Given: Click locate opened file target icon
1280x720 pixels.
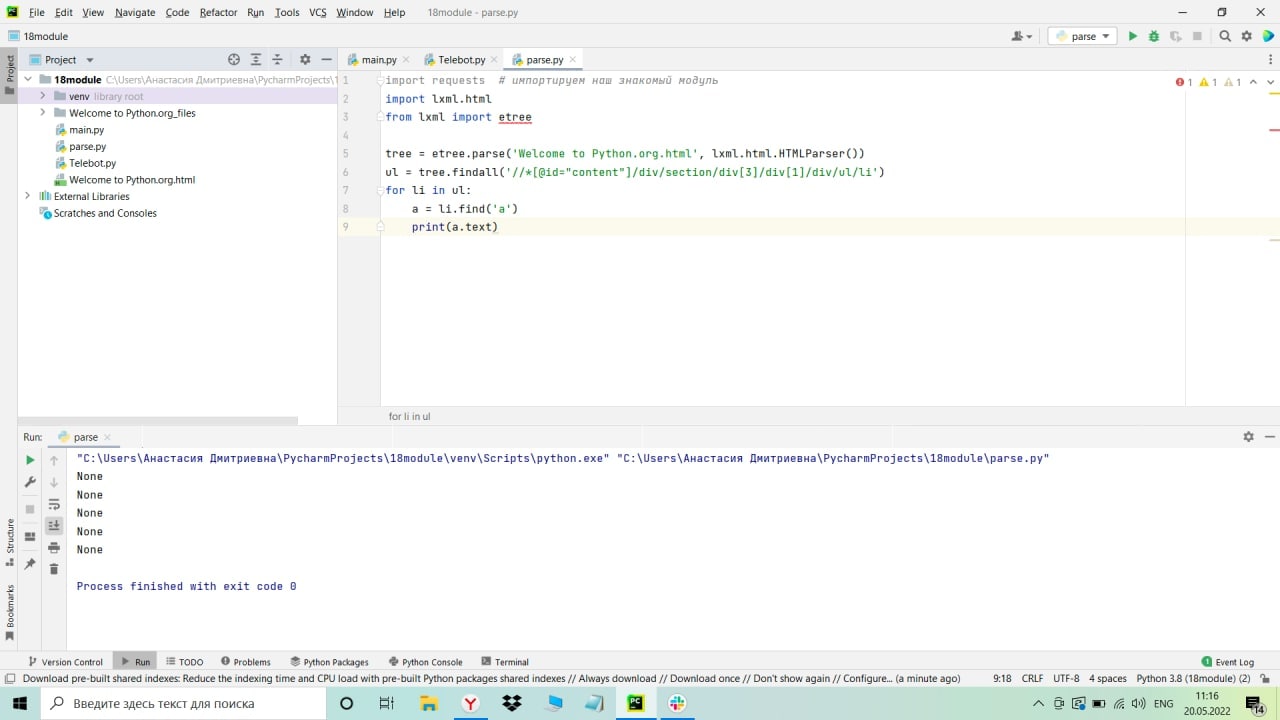Looking at the screenshot, I should [x=234, y=60].
